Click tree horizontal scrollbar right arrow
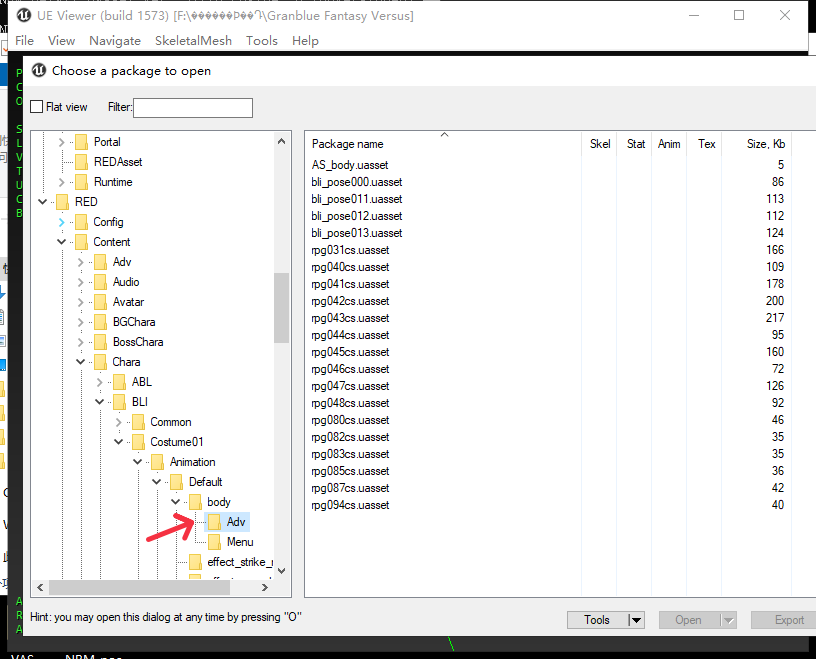 pyautogui.click(x=265, y=587)
